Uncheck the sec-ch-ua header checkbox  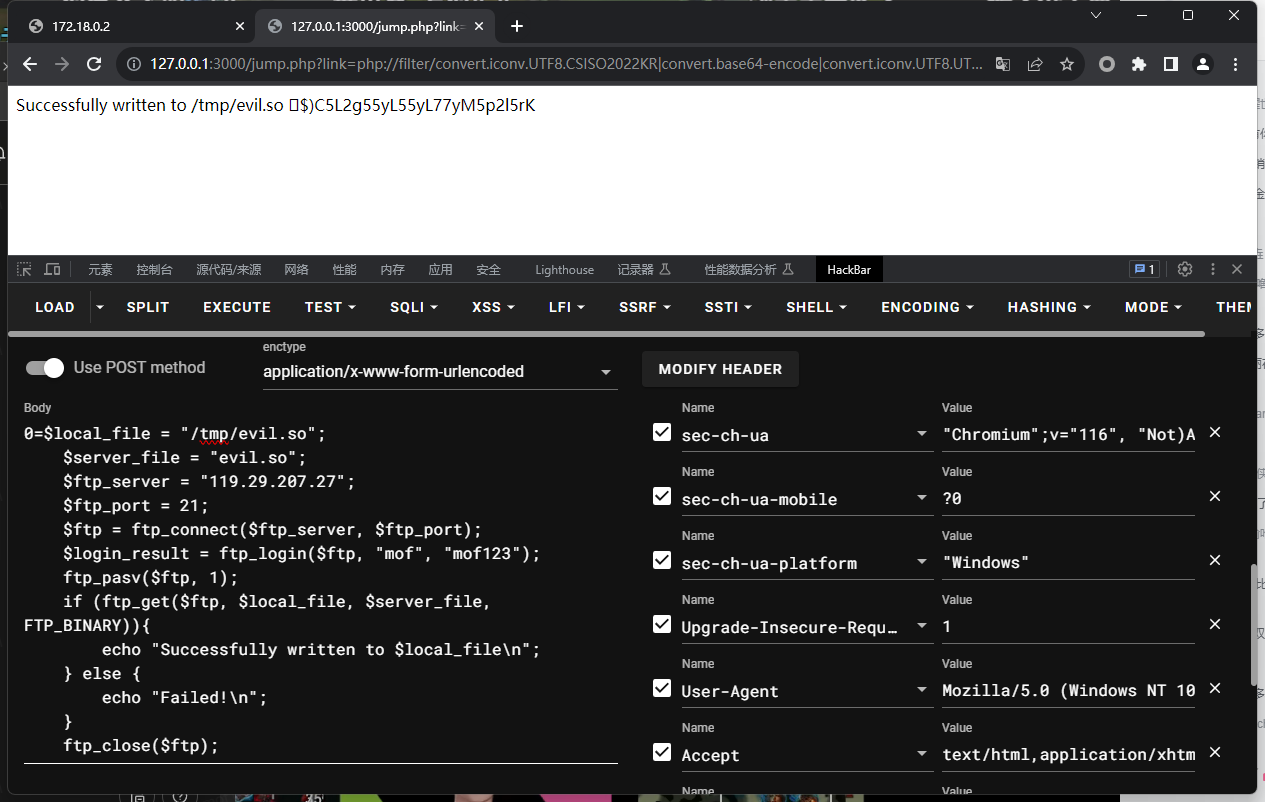662,432
